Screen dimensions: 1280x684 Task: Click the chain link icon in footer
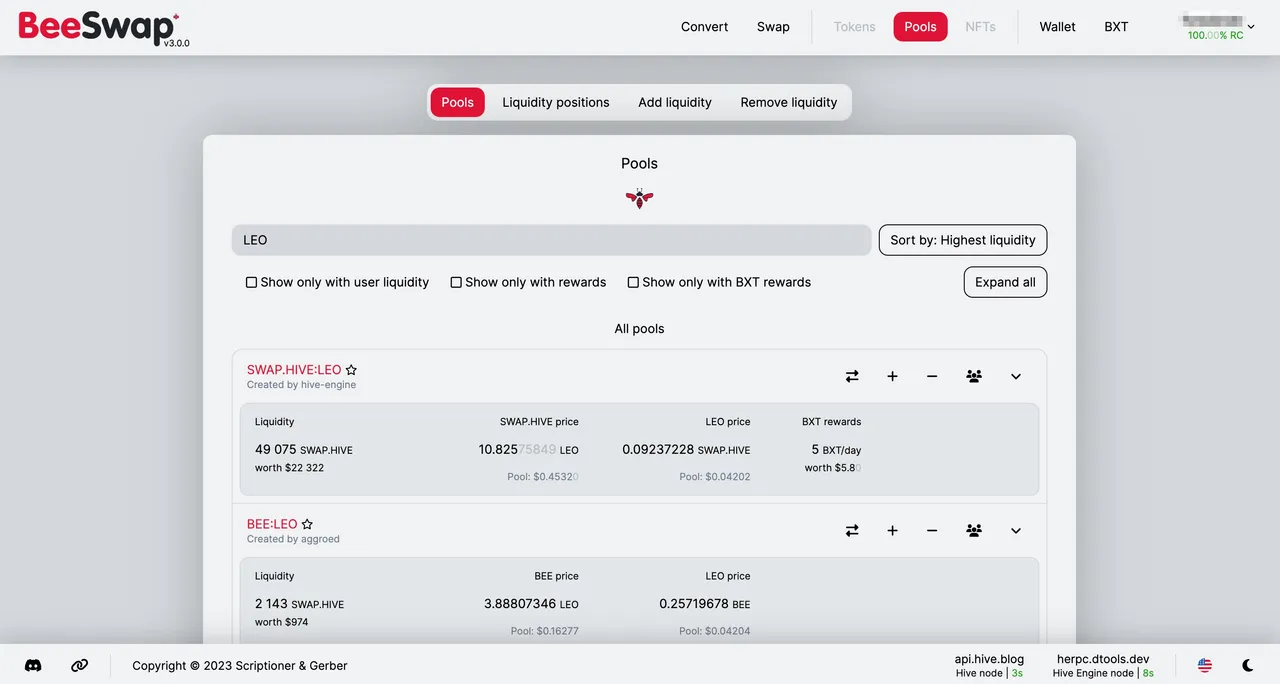coord(80,665)
